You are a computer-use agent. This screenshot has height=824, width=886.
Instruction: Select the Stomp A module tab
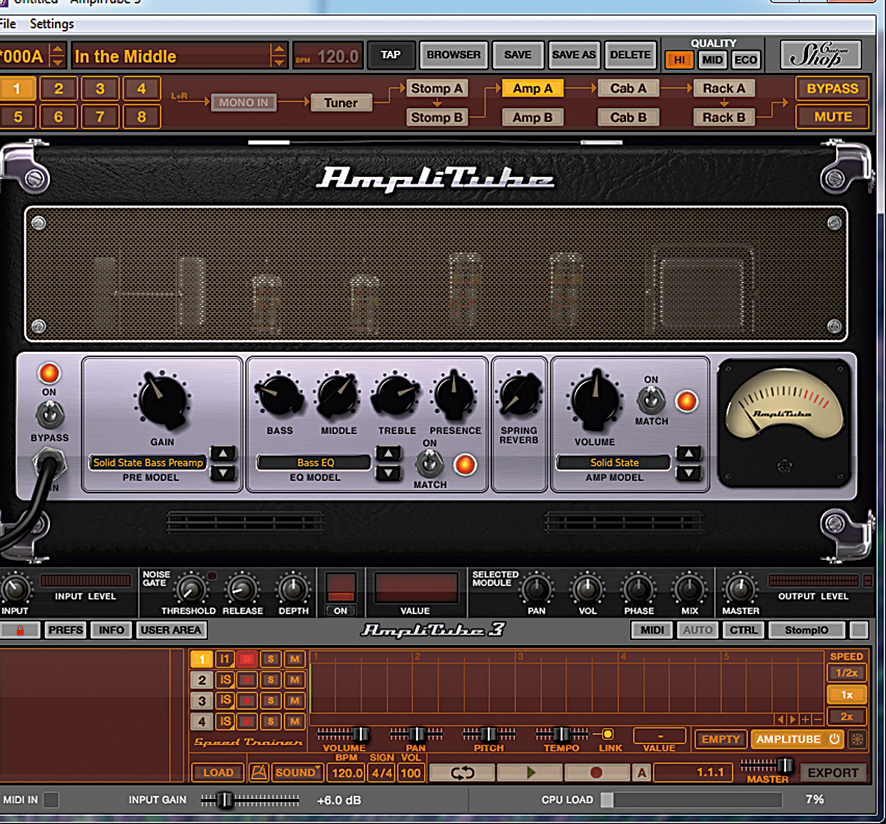pyautogui.click(x=437, y=89)
